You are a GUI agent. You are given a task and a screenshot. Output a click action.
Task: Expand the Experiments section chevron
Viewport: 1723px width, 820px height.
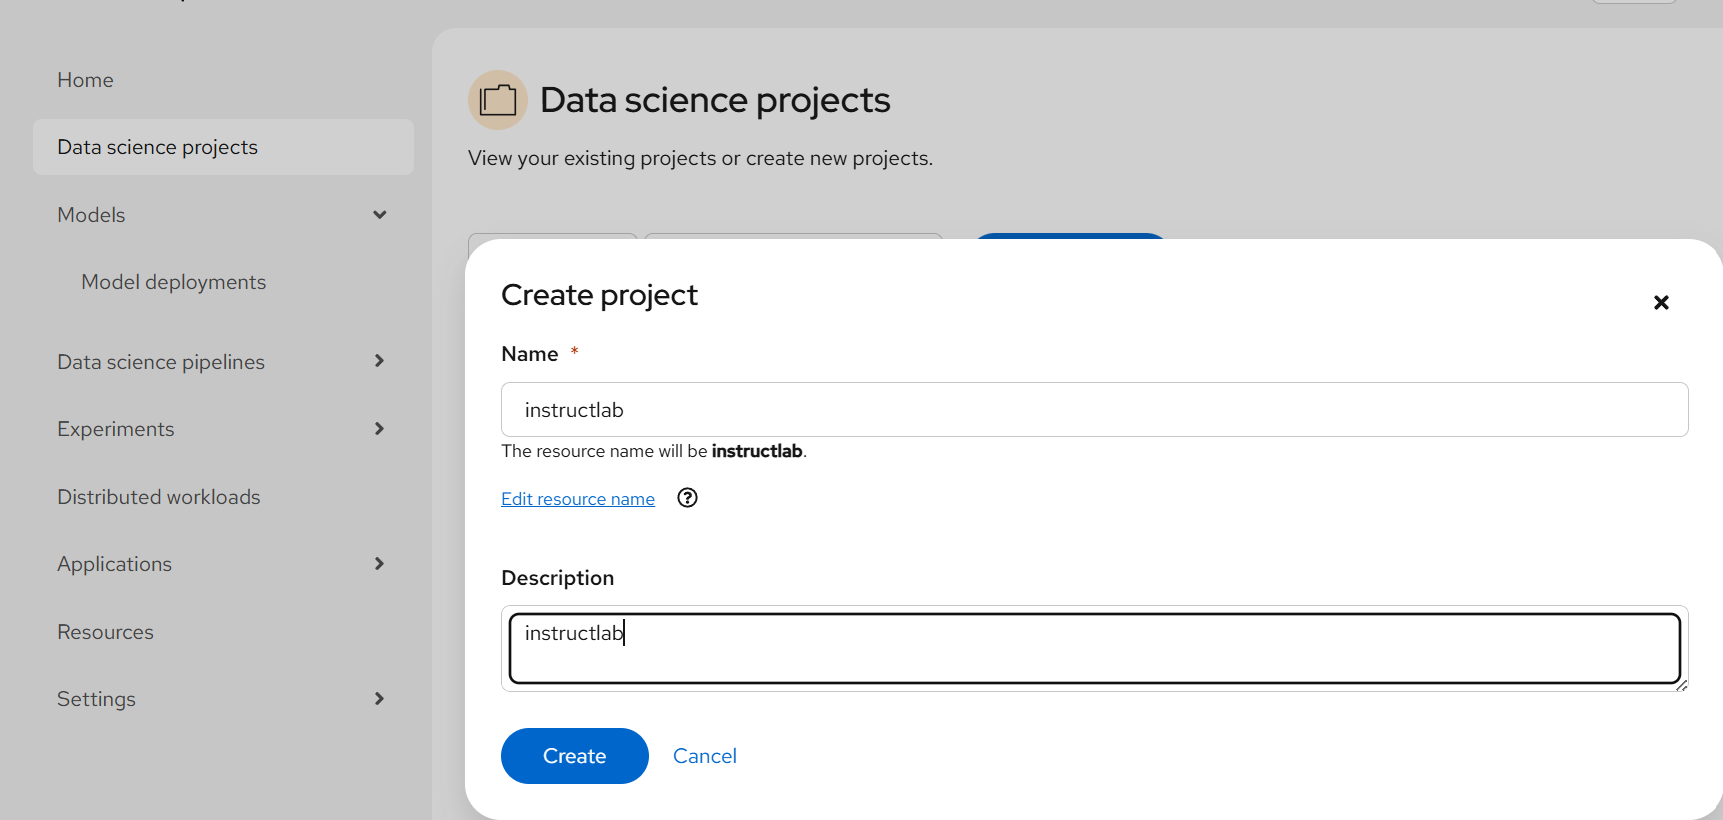[380, 429]
